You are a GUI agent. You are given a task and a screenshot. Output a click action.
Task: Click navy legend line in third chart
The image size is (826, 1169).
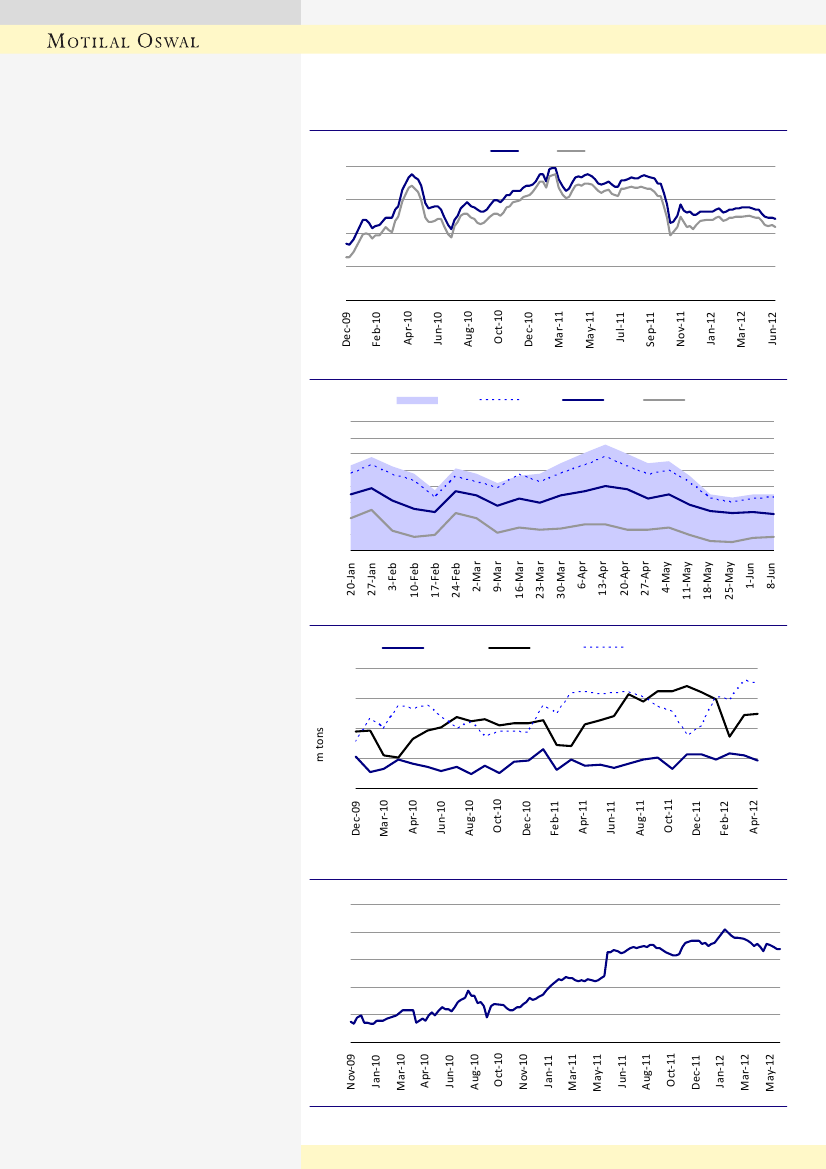click(403, 647)
